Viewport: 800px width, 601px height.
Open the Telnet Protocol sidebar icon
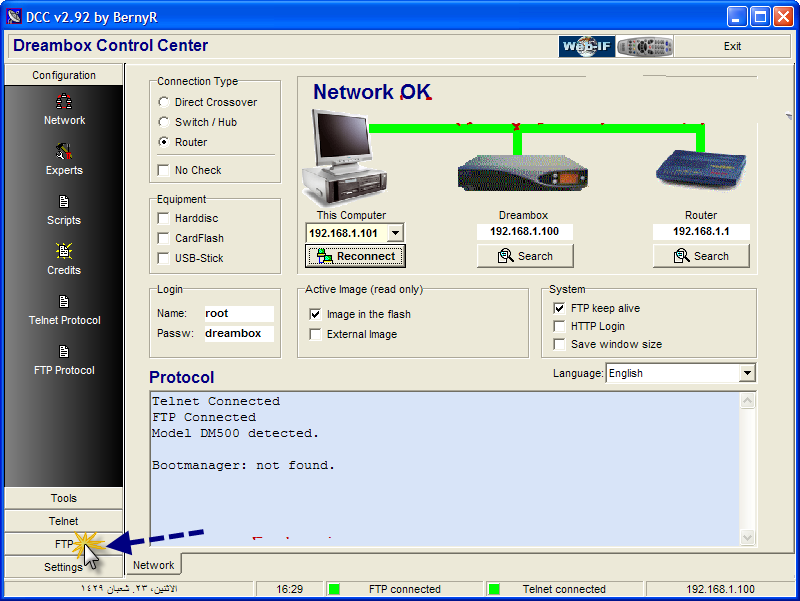click(x=64, y=302)
